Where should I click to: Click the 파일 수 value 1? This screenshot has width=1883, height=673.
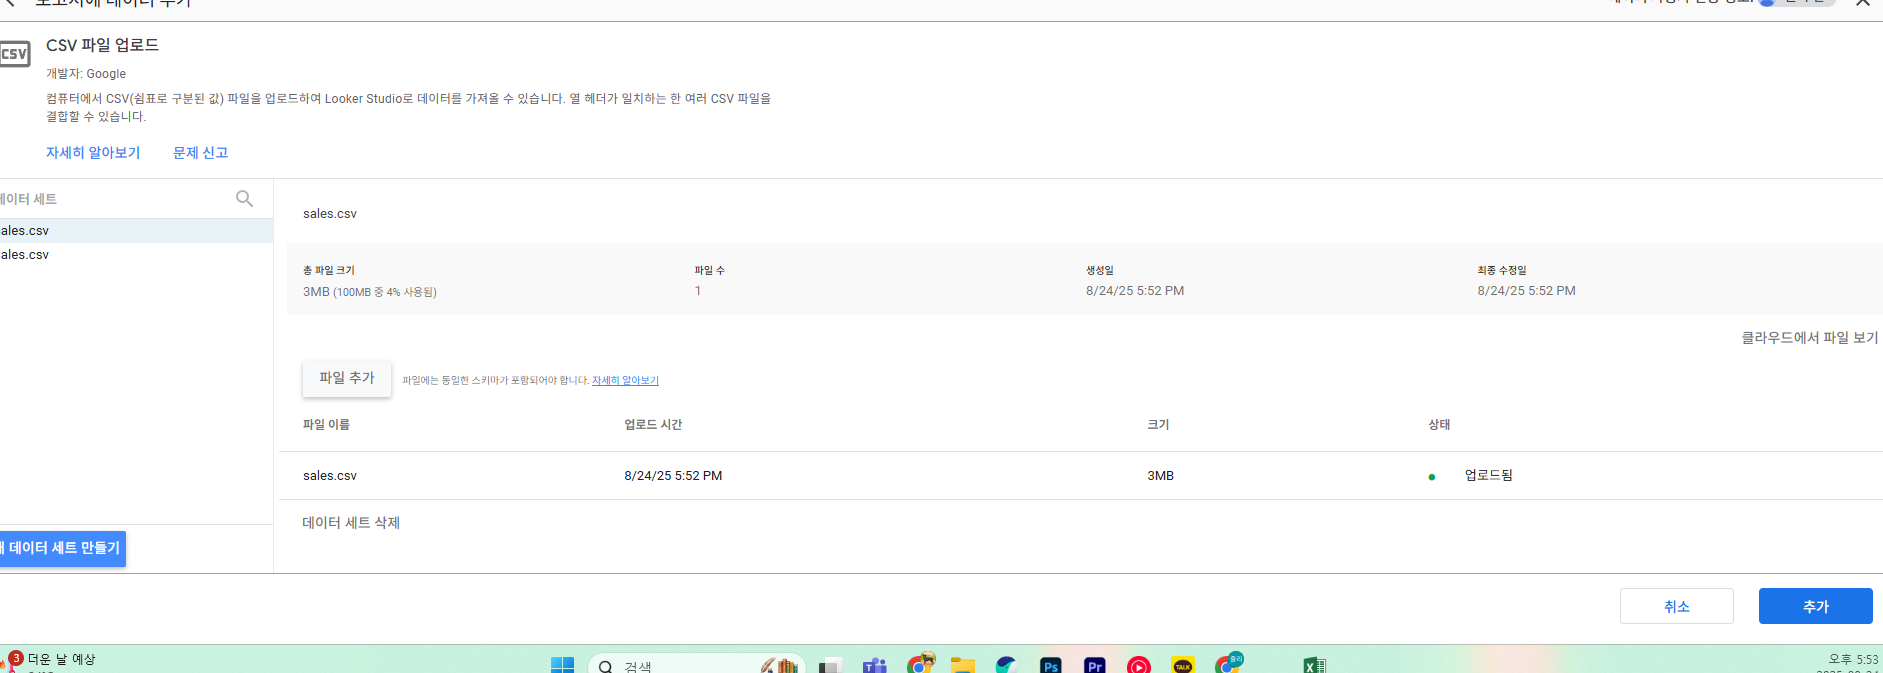[x=698, y=290]
